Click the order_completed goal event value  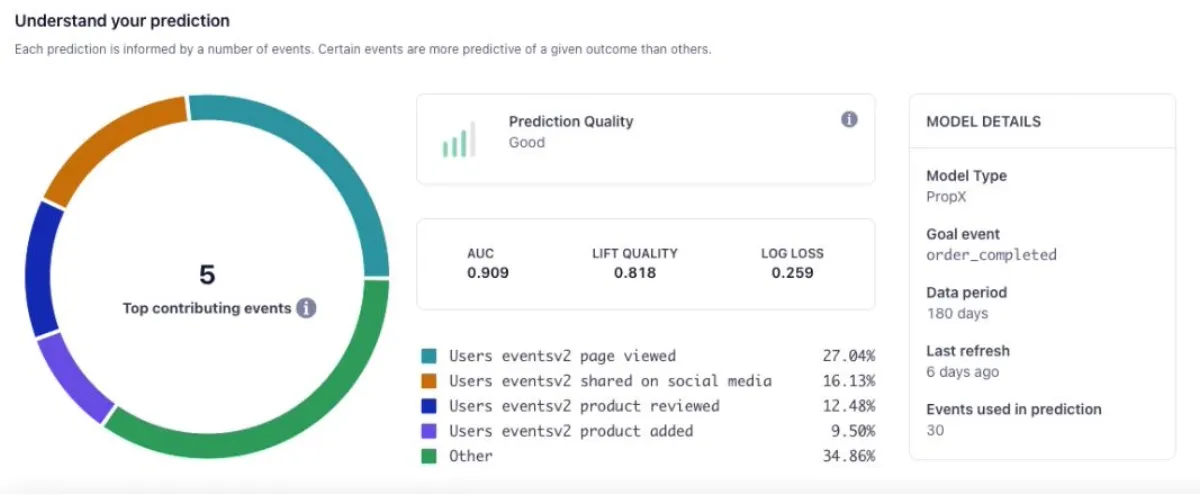(x=991, y=255)
